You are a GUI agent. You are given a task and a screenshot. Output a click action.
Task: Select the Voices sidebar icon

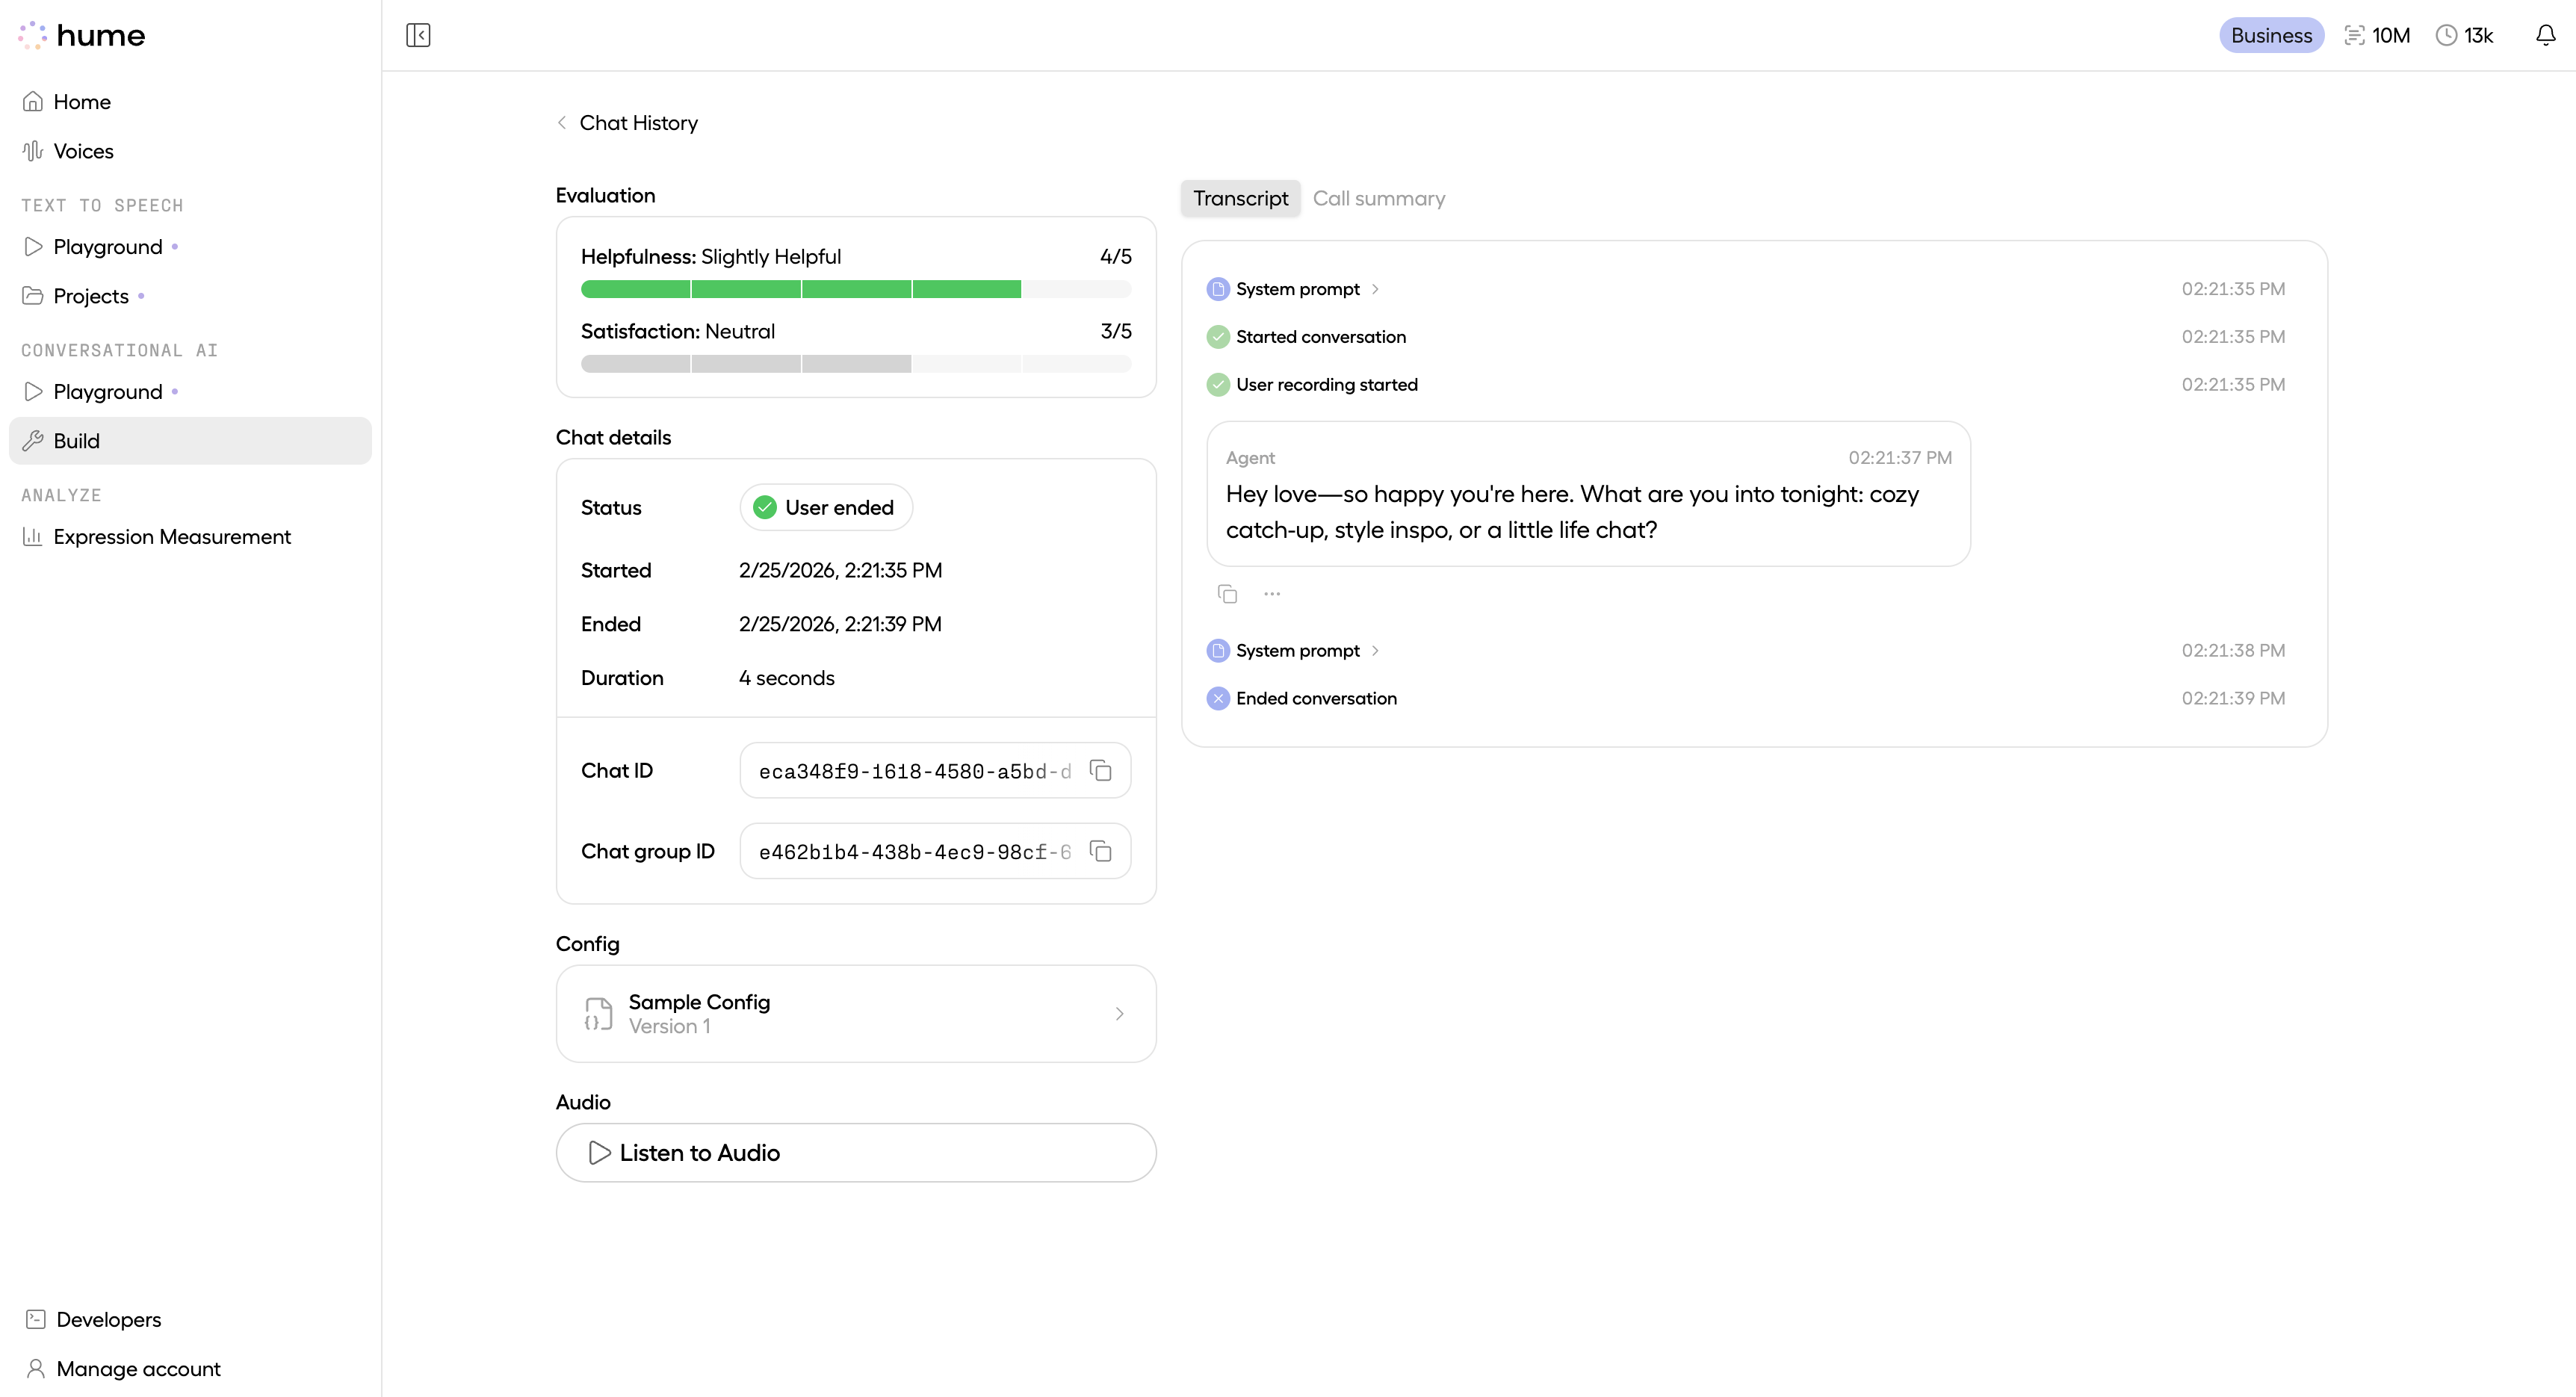[x=33, y=150]
